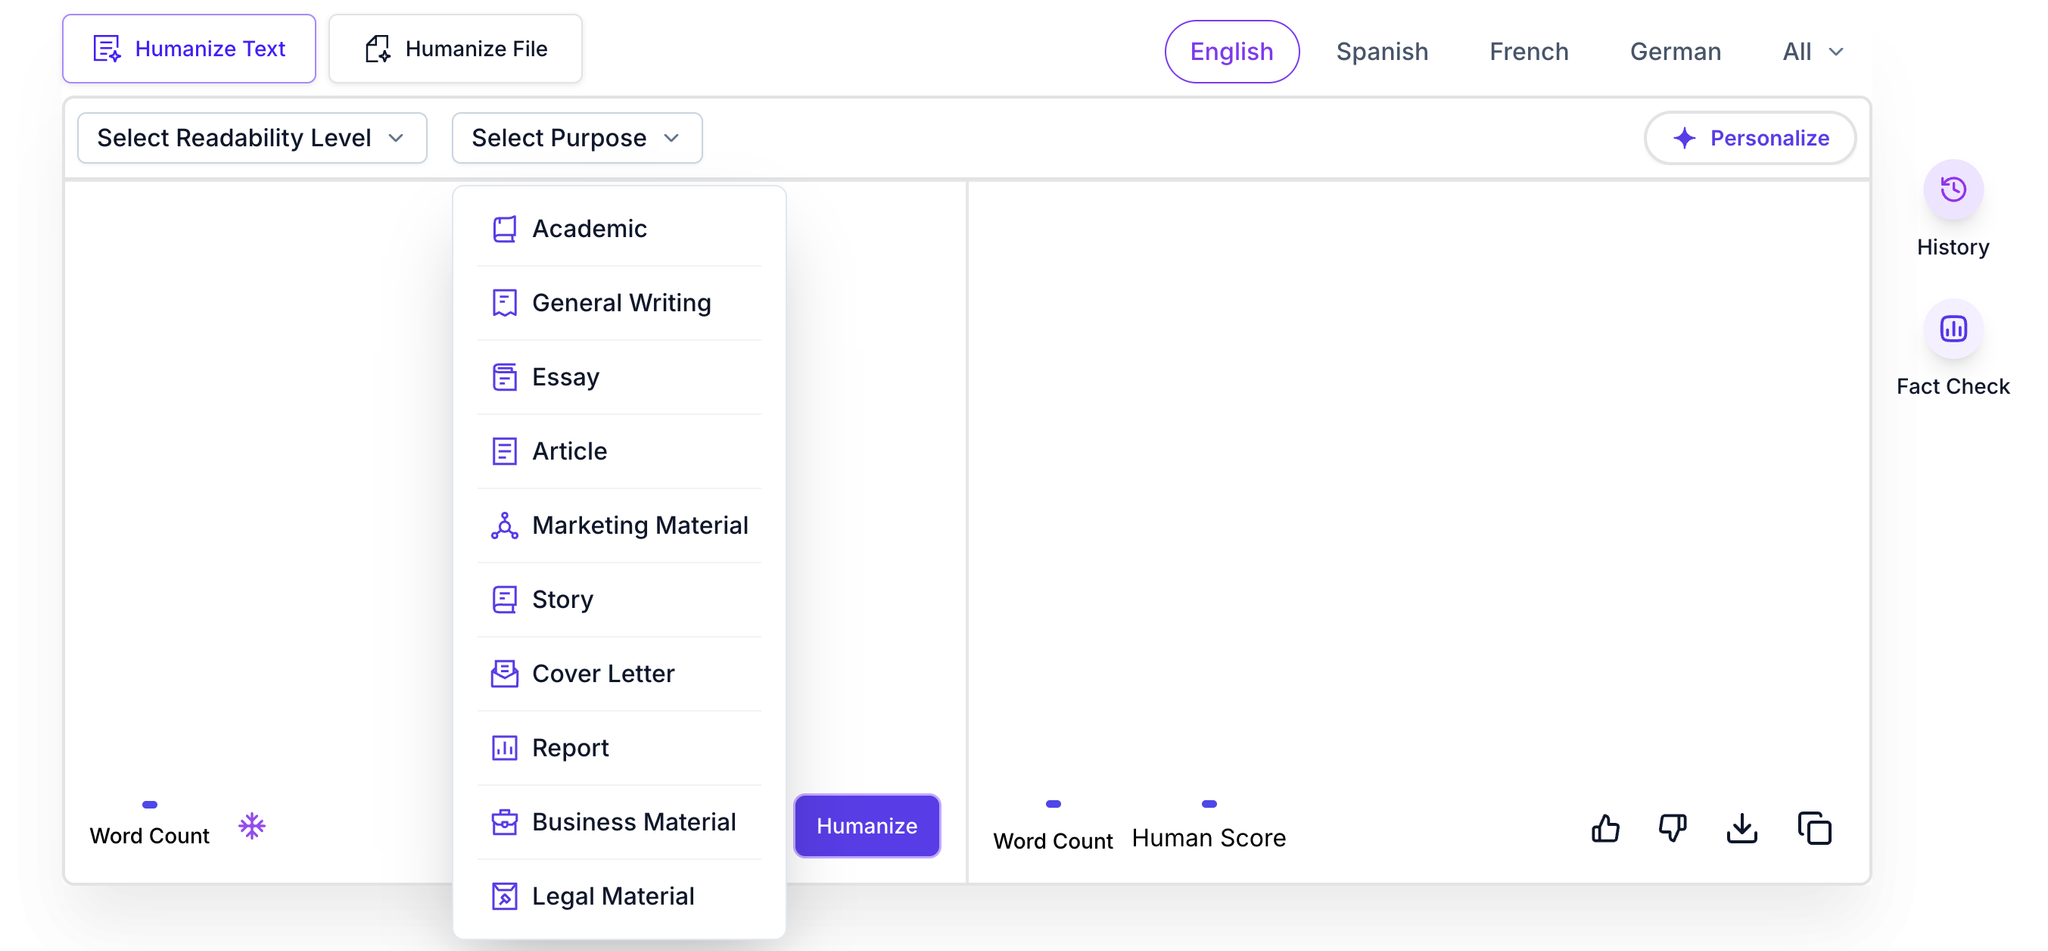Viewport: 2048px width, 951px height.
Task: Click the Personalize button
Action: coord(1750,138)
